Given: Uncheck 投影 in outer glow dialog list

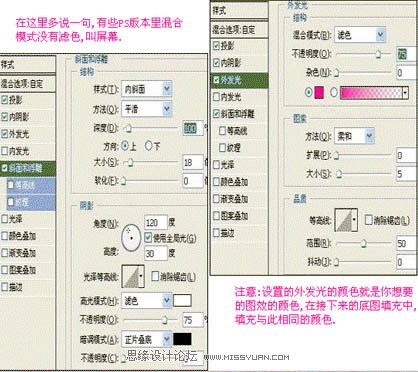Looking at the screenshot, I should click(216, 46).
